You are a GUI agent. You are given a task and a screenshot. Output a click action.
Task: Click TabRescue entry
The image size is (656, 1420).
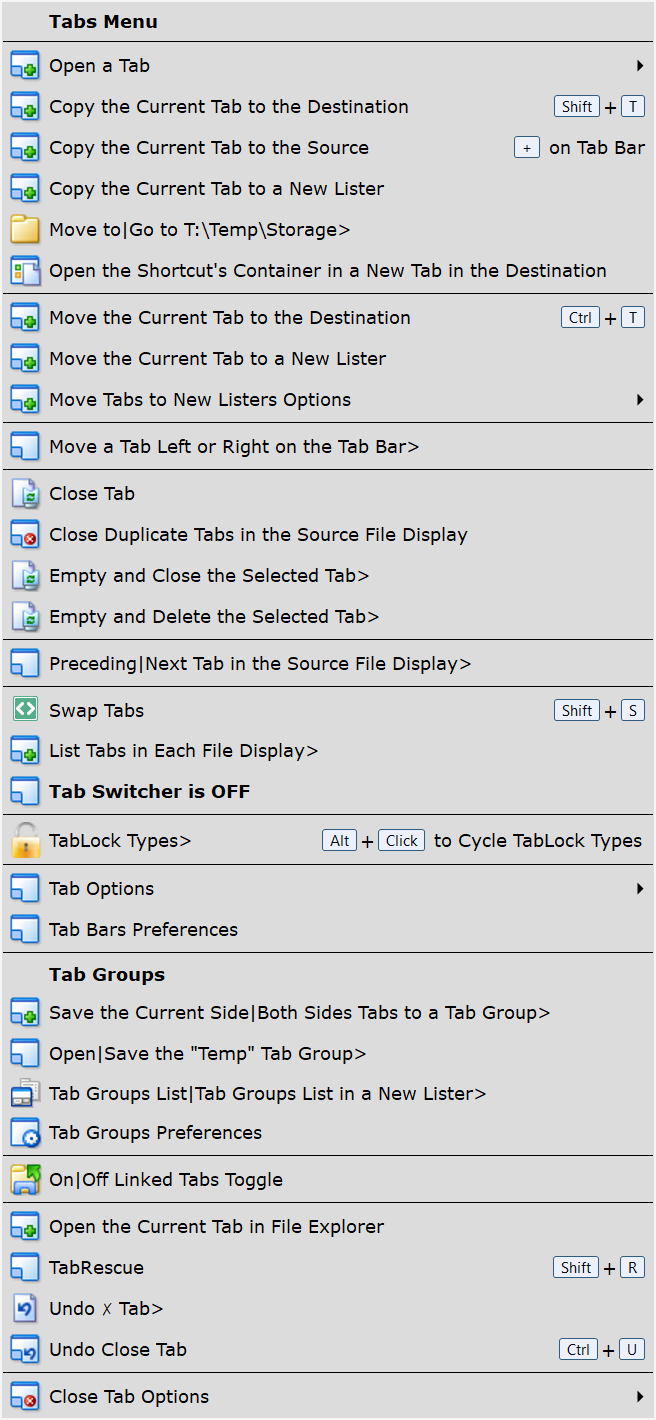(96, 1268)
